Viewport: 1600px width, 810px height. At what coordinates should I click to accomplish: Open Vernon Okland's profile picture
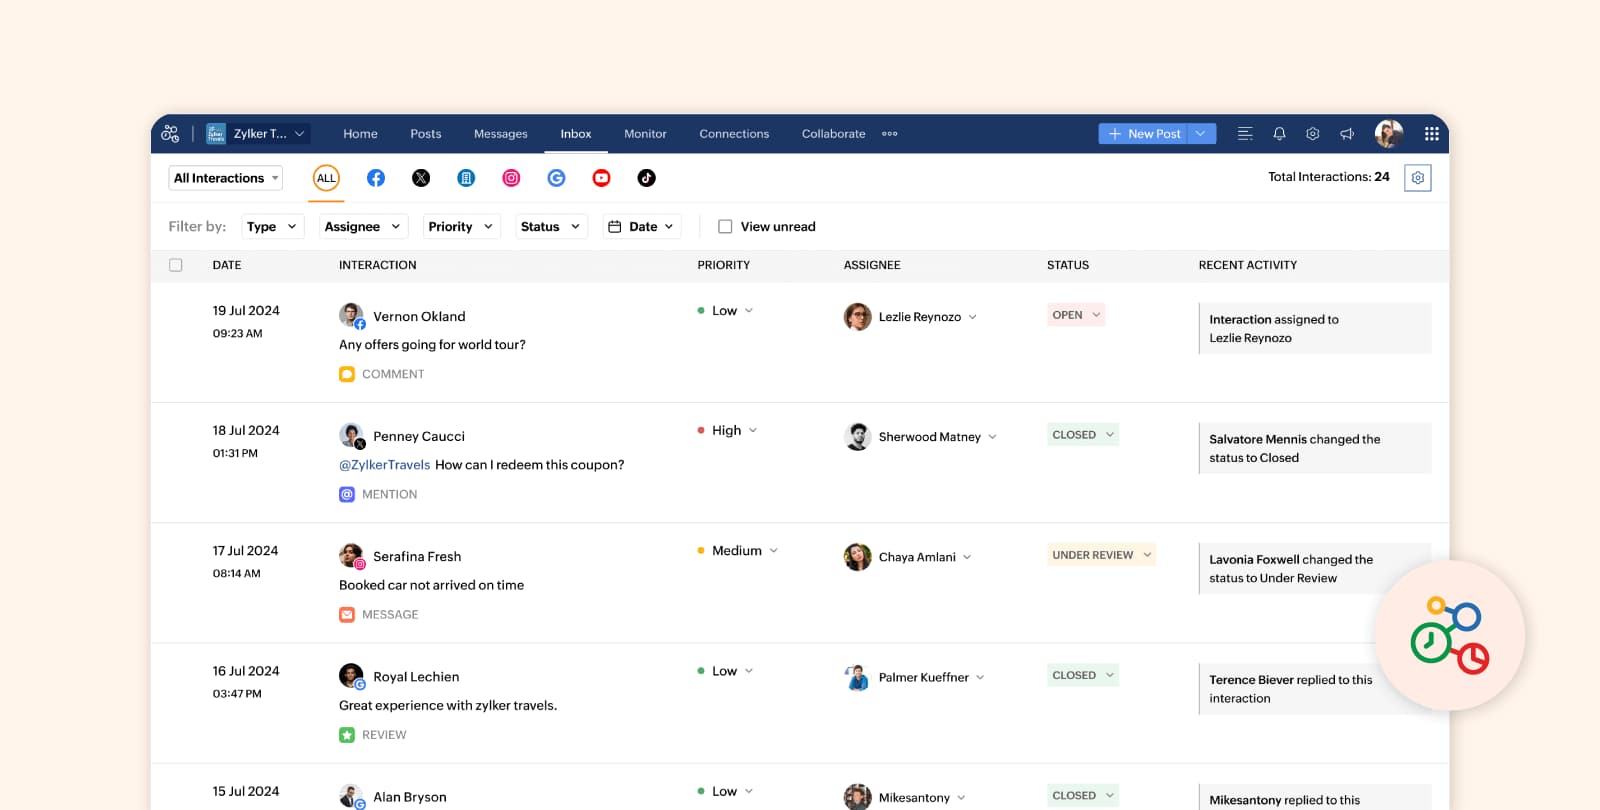pyautogui.click(x=351, y=316)
